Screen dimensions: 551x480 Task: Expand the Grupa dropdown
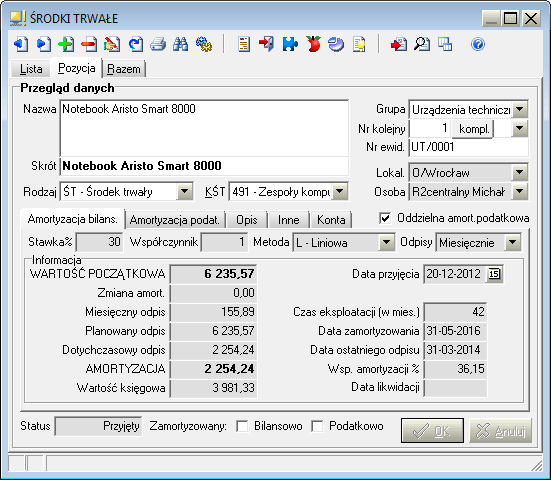point(520,110)
